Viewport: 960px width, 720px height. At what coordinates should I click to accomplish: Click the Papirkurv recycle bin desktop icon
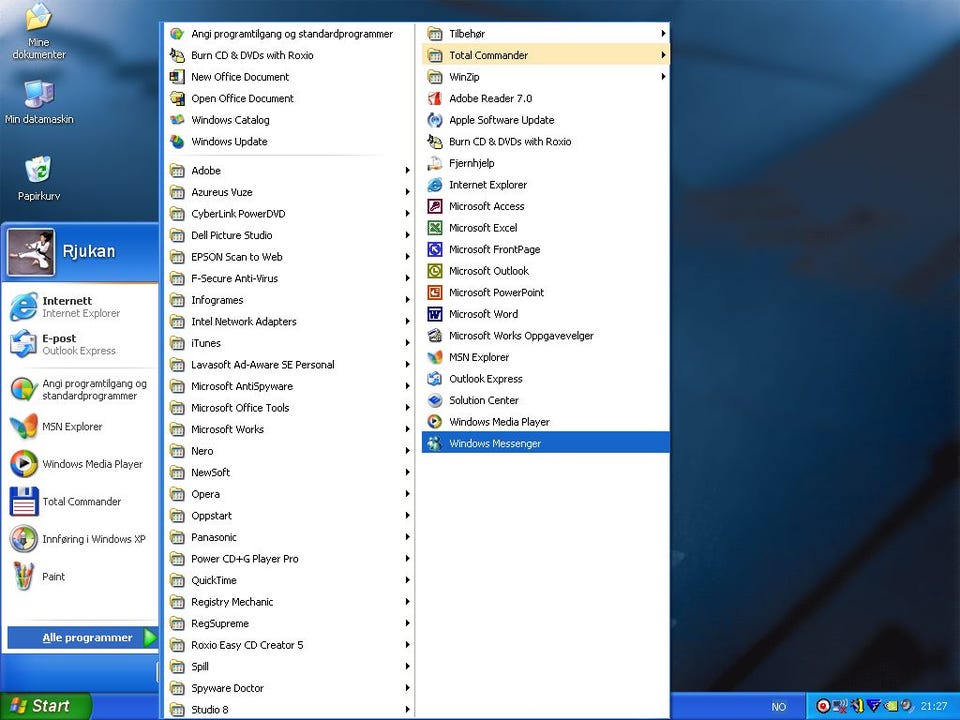coord(39,170)
